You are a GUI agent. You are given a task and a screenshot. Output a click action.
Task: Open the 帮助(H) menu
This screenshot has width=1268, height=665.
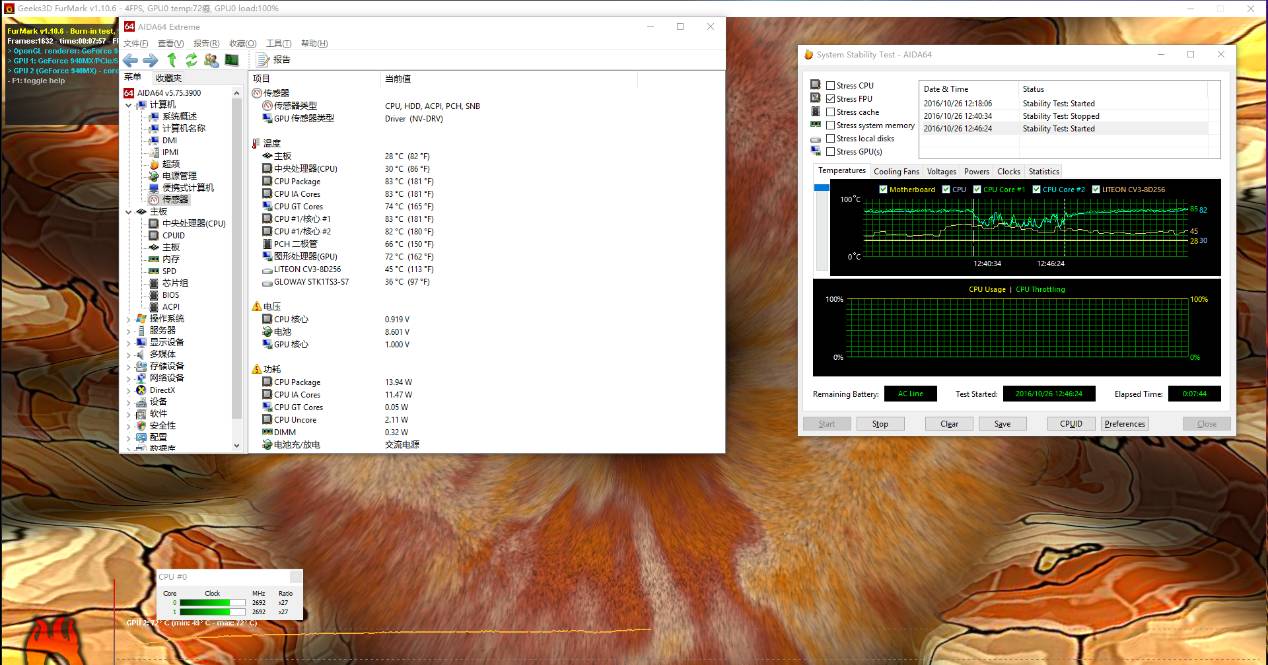click(x=315, y=44)
